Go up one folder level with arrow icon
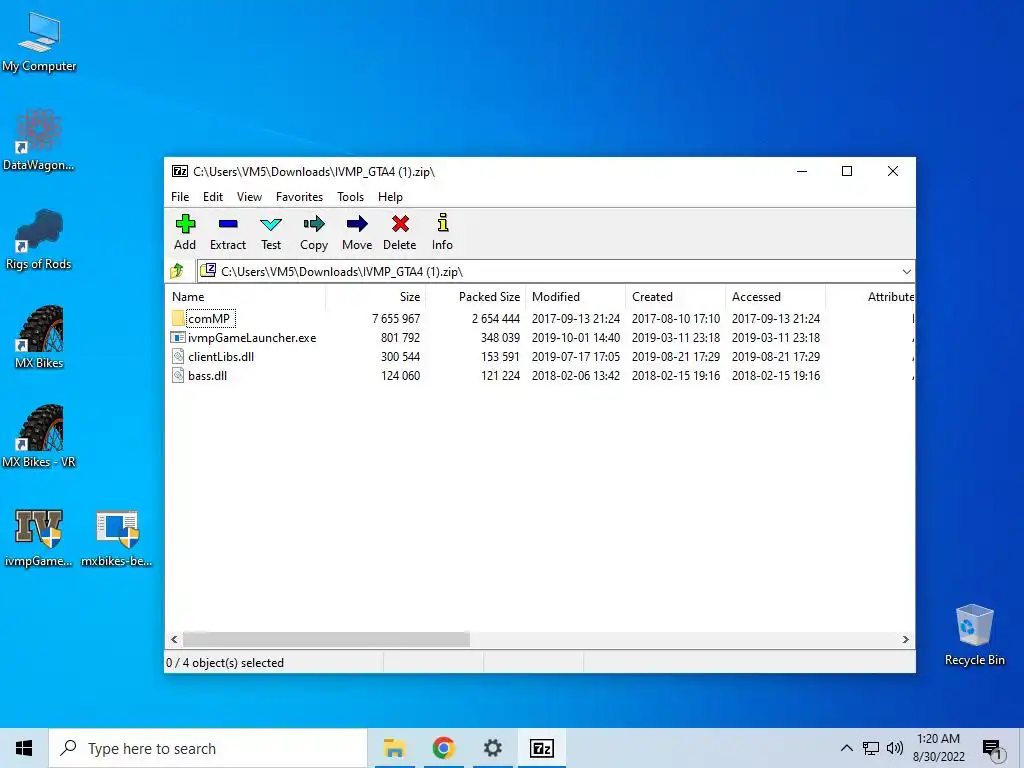Image resolution: width=1024 pixels, height=768 pixels. coord(177,271)
